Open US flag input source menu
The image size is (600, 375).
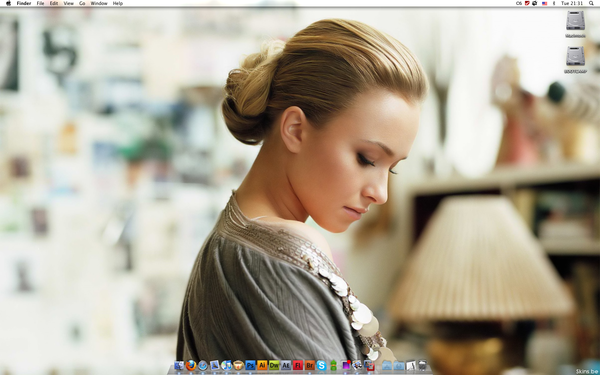pyautogui.click(x=544, y=3)
